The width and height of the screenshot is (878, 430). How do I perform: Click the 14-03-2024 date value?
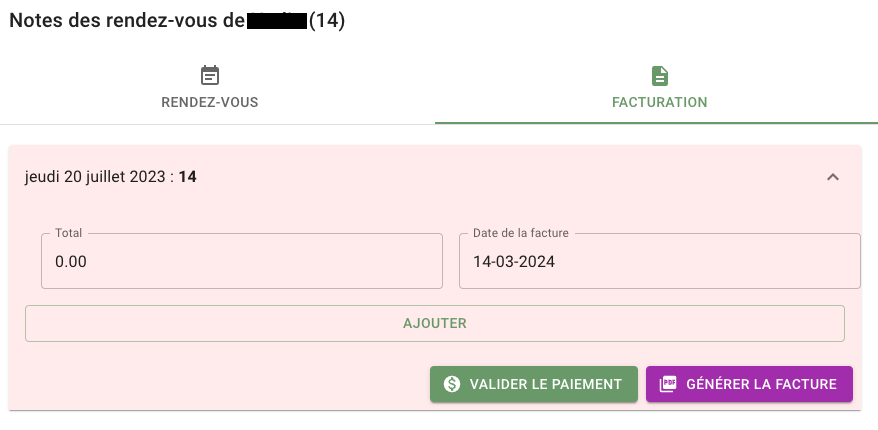pyautogui.click(x=514, y=261)
